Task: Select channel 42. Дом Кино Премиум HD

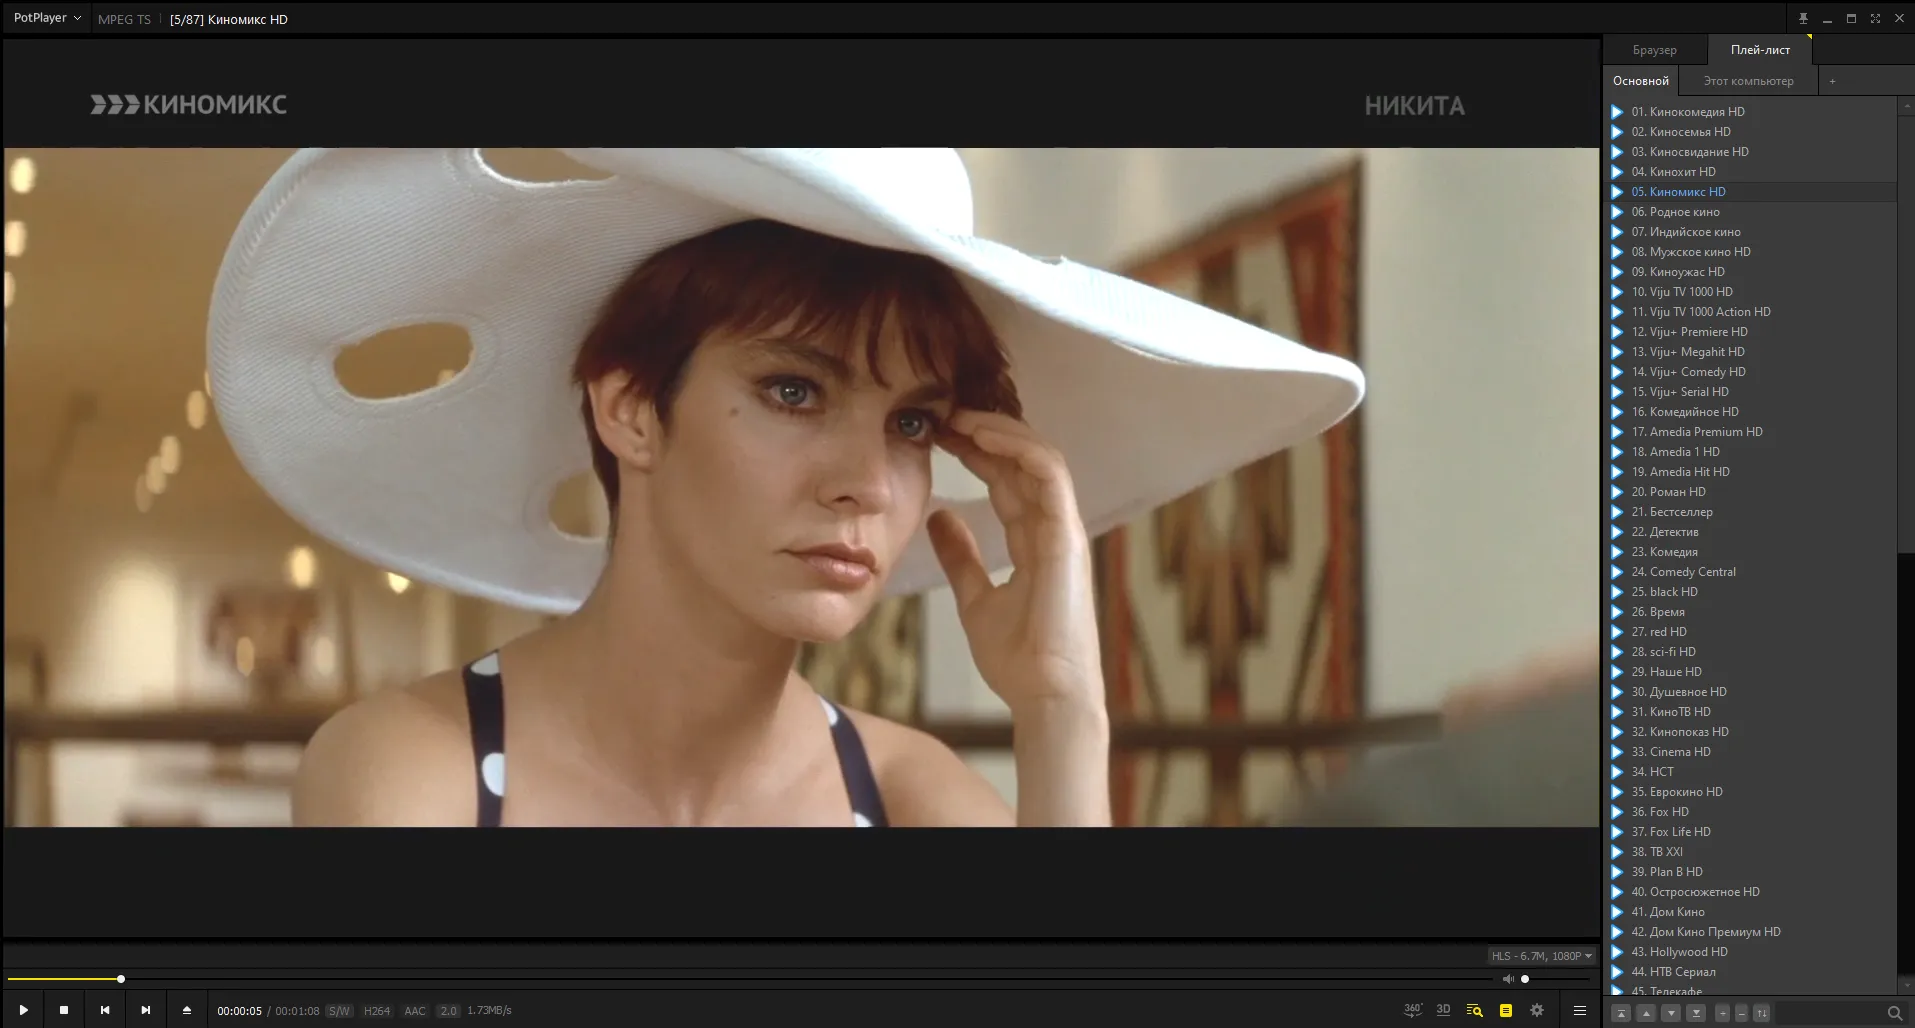Action: click(x=1752, y=932)
